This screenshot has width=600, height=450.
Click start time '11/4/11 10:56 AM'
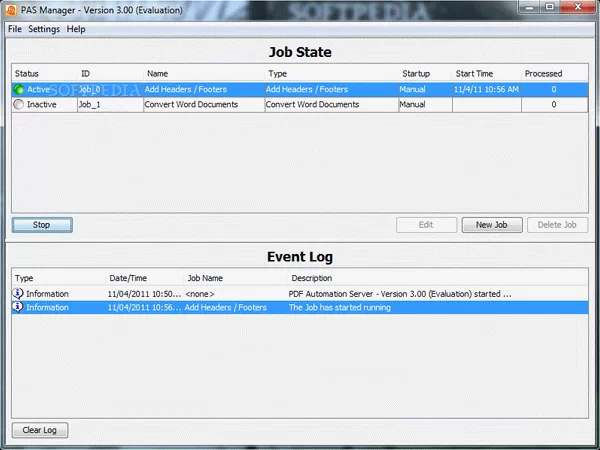point(486,90)
